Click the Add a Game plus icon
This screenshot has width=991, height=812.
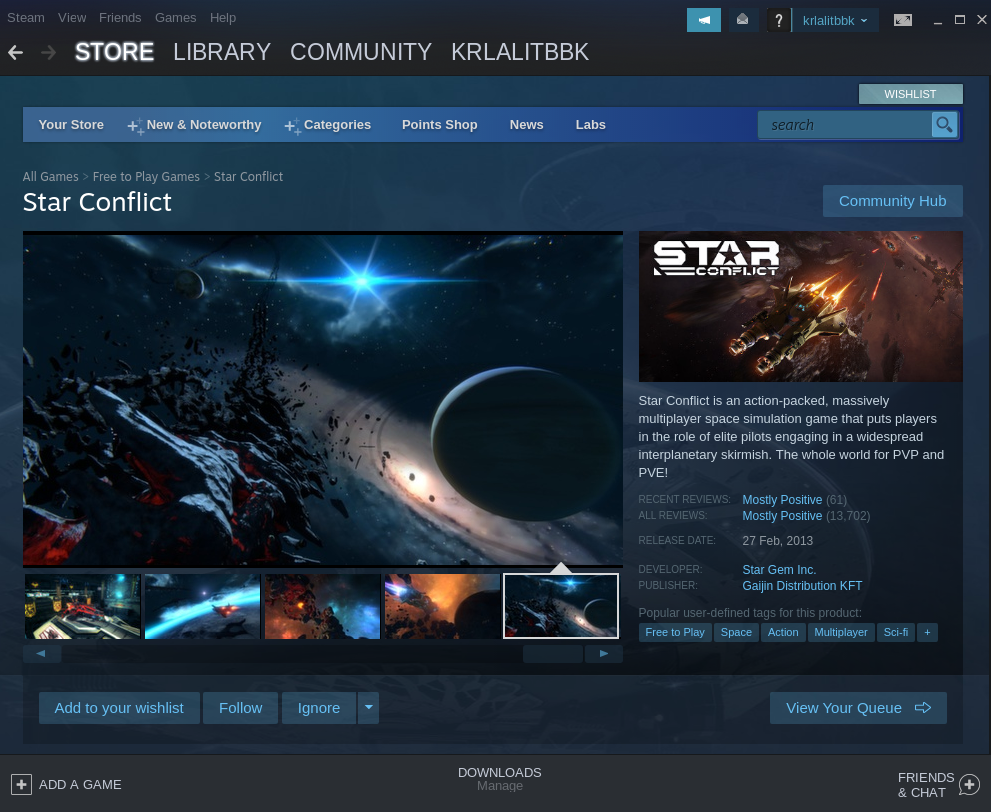click(21, 784)
